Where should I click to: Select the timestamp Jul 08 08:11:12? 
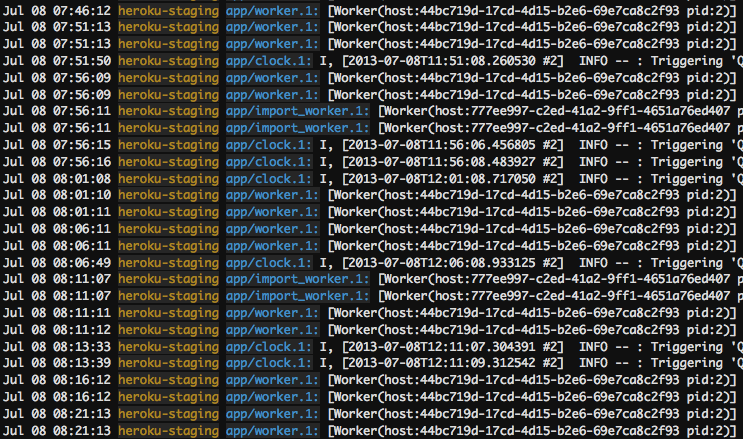pos(57,330)
